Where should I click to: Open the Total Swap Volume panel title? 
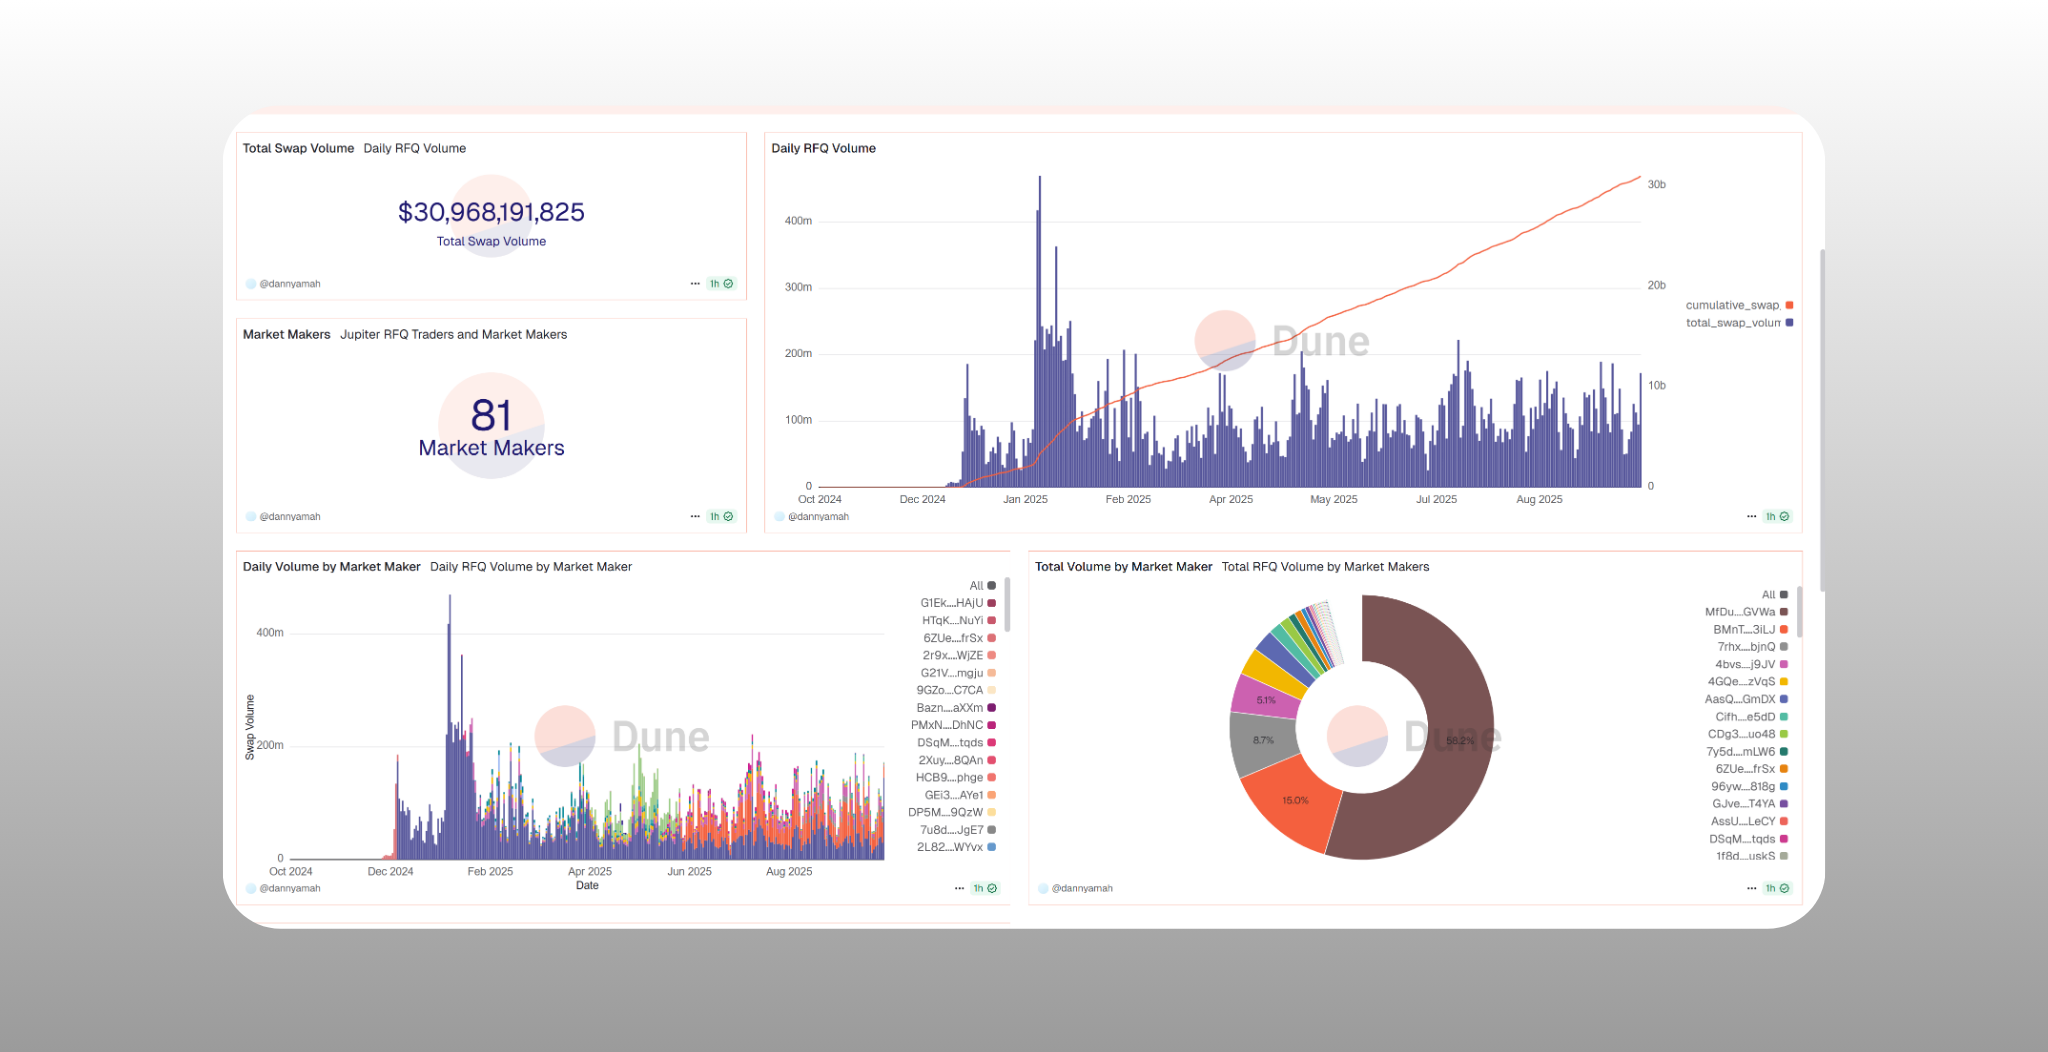(x=298, y=148)
